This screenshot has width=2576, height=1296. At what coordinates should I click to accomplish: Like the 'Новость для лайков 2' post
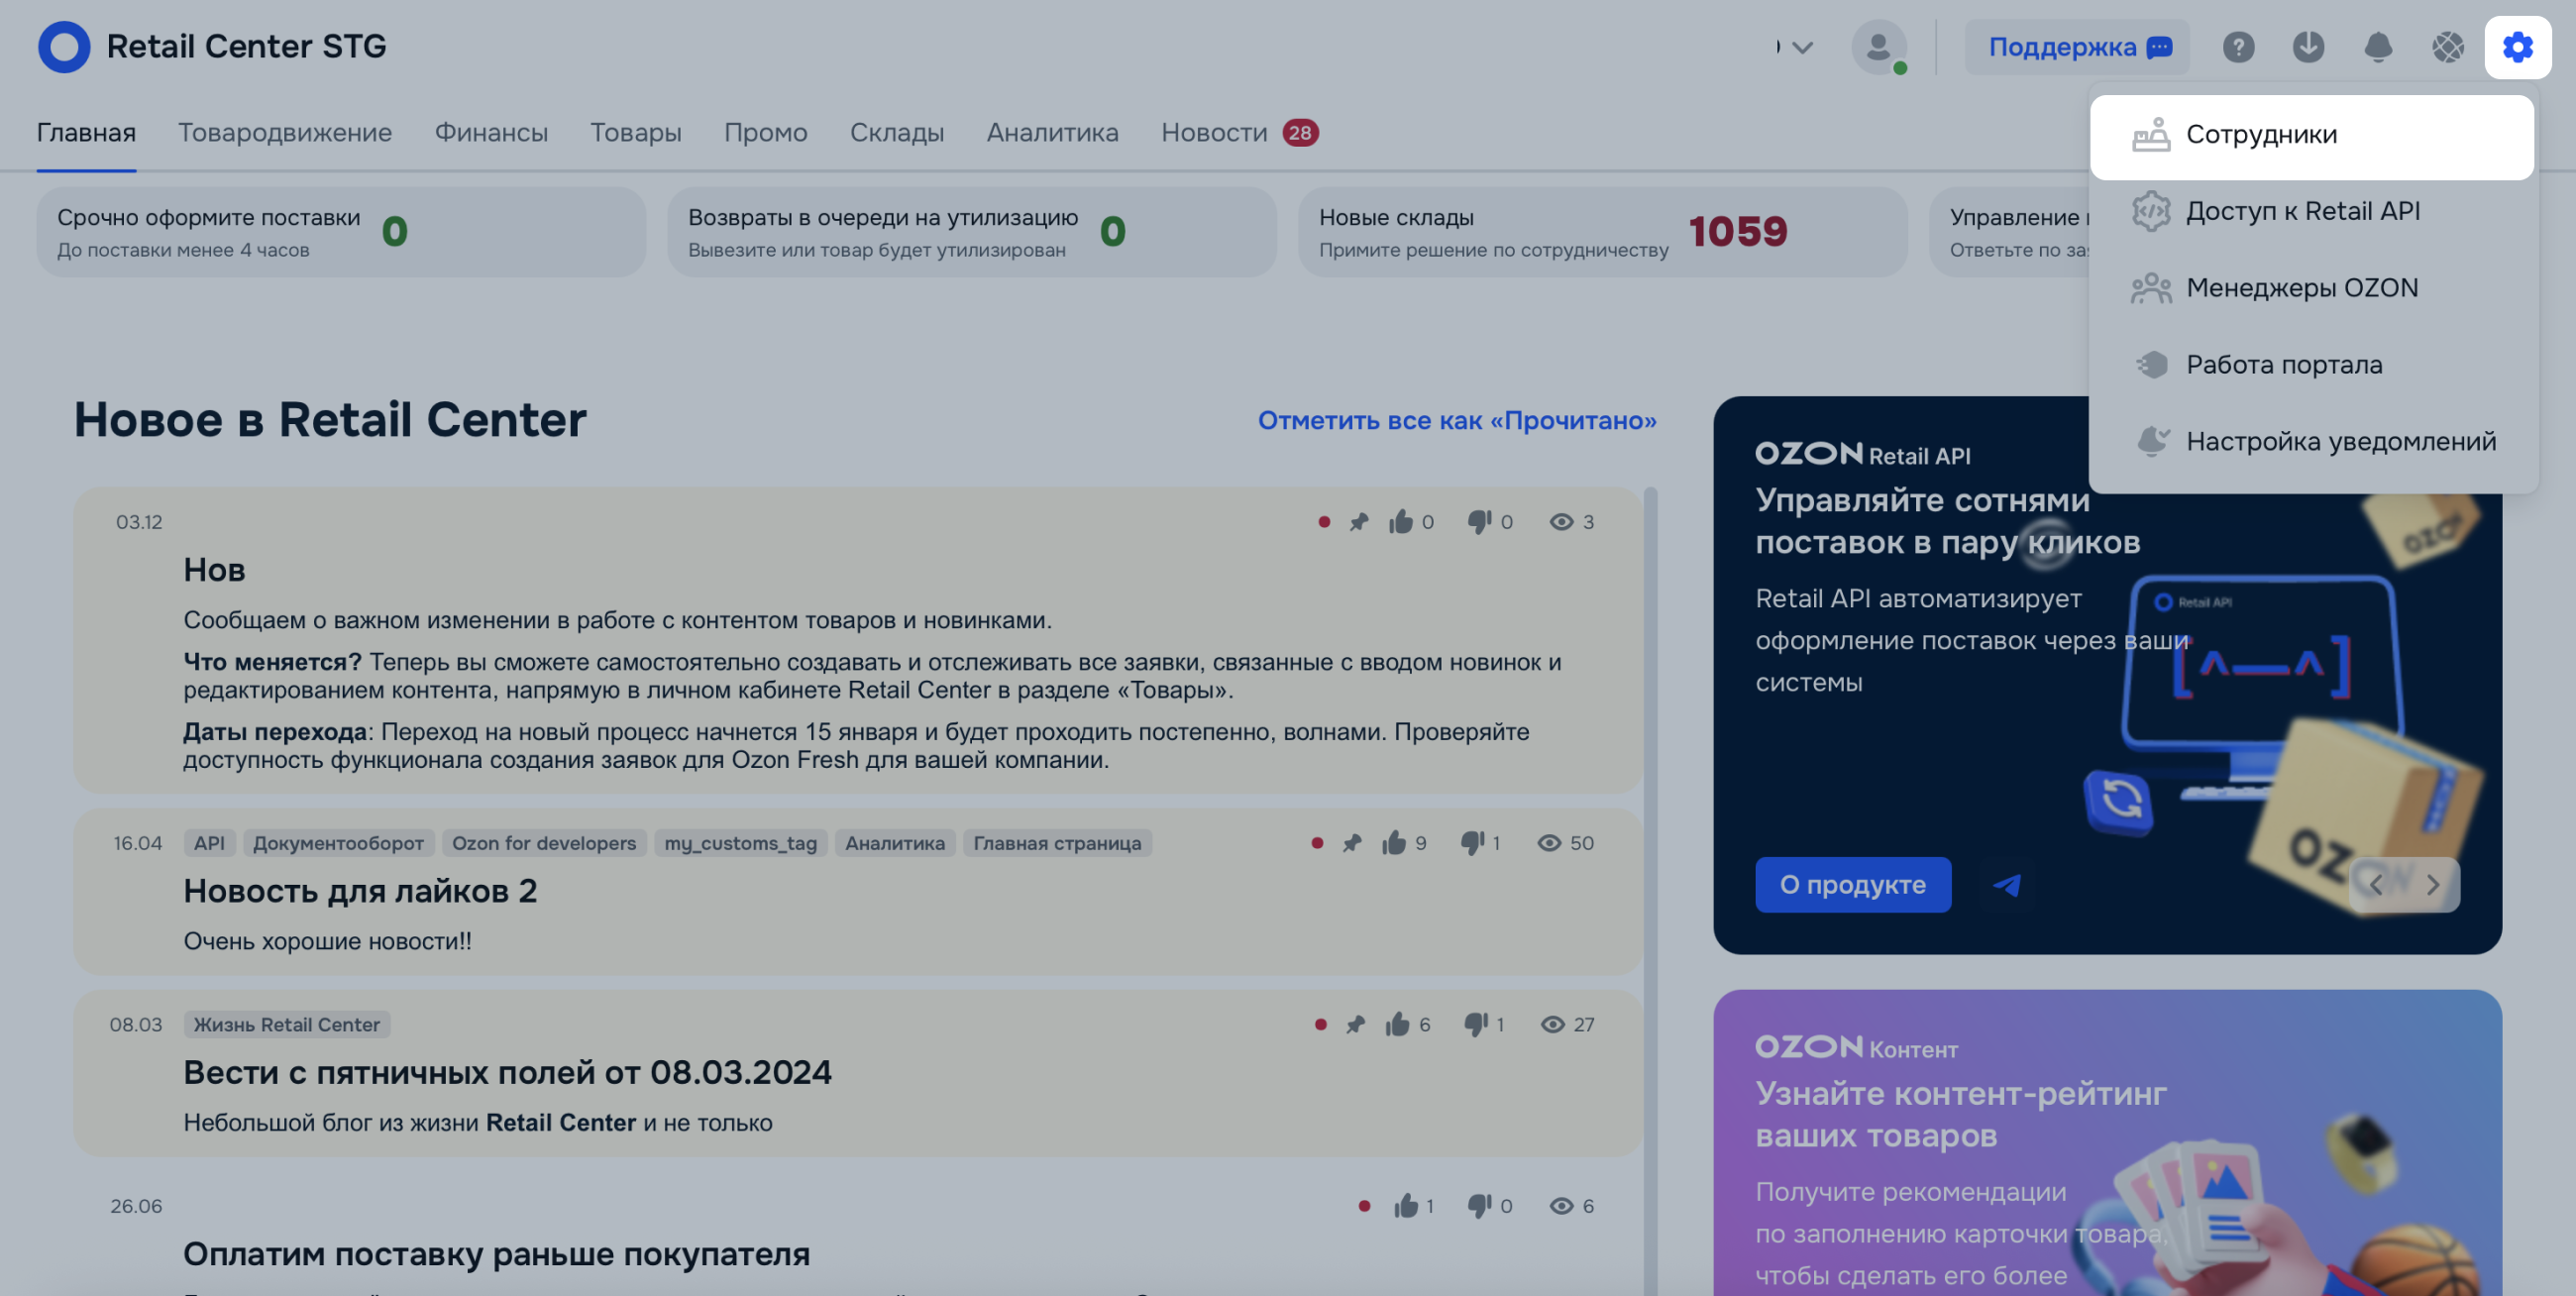[1394, 843]
